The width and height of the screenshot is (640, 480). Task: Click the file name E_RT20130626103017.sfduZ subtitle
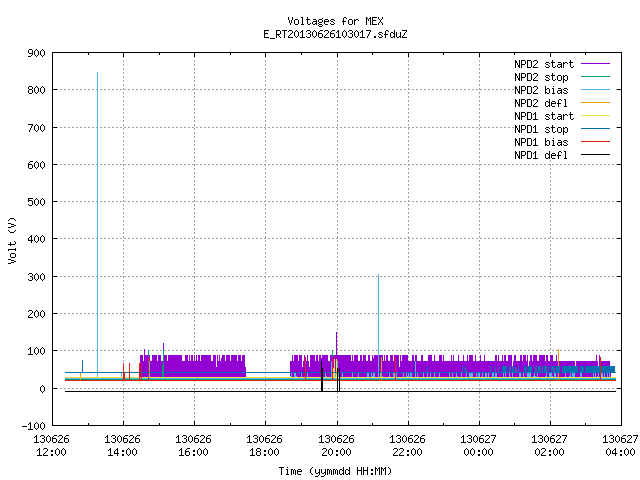[x=335, y=34]
